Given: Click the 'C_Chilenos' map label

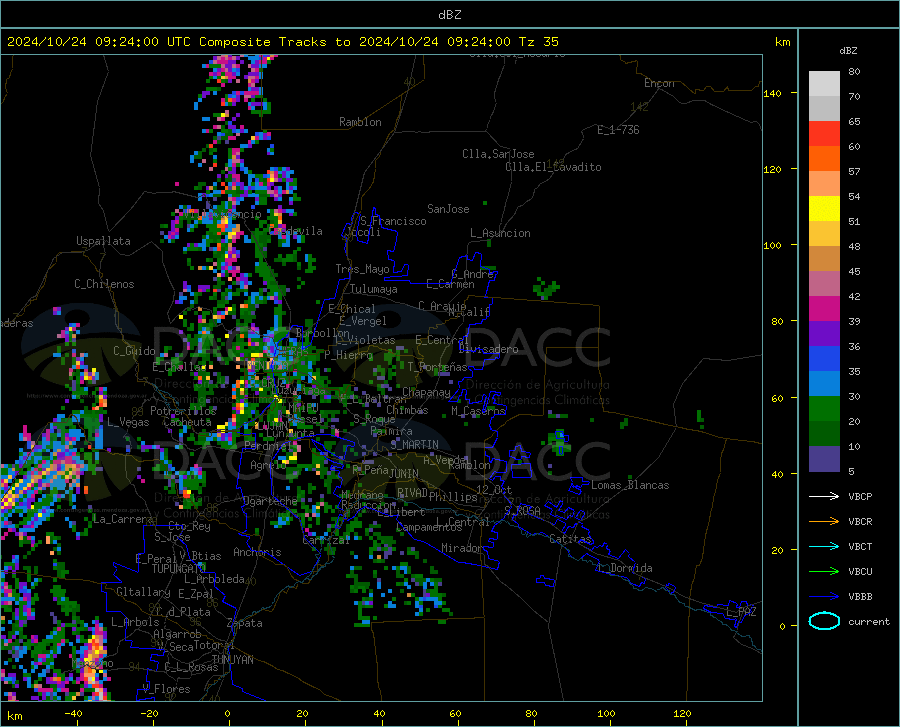Looking at the screenshot, I should point(104,284).
